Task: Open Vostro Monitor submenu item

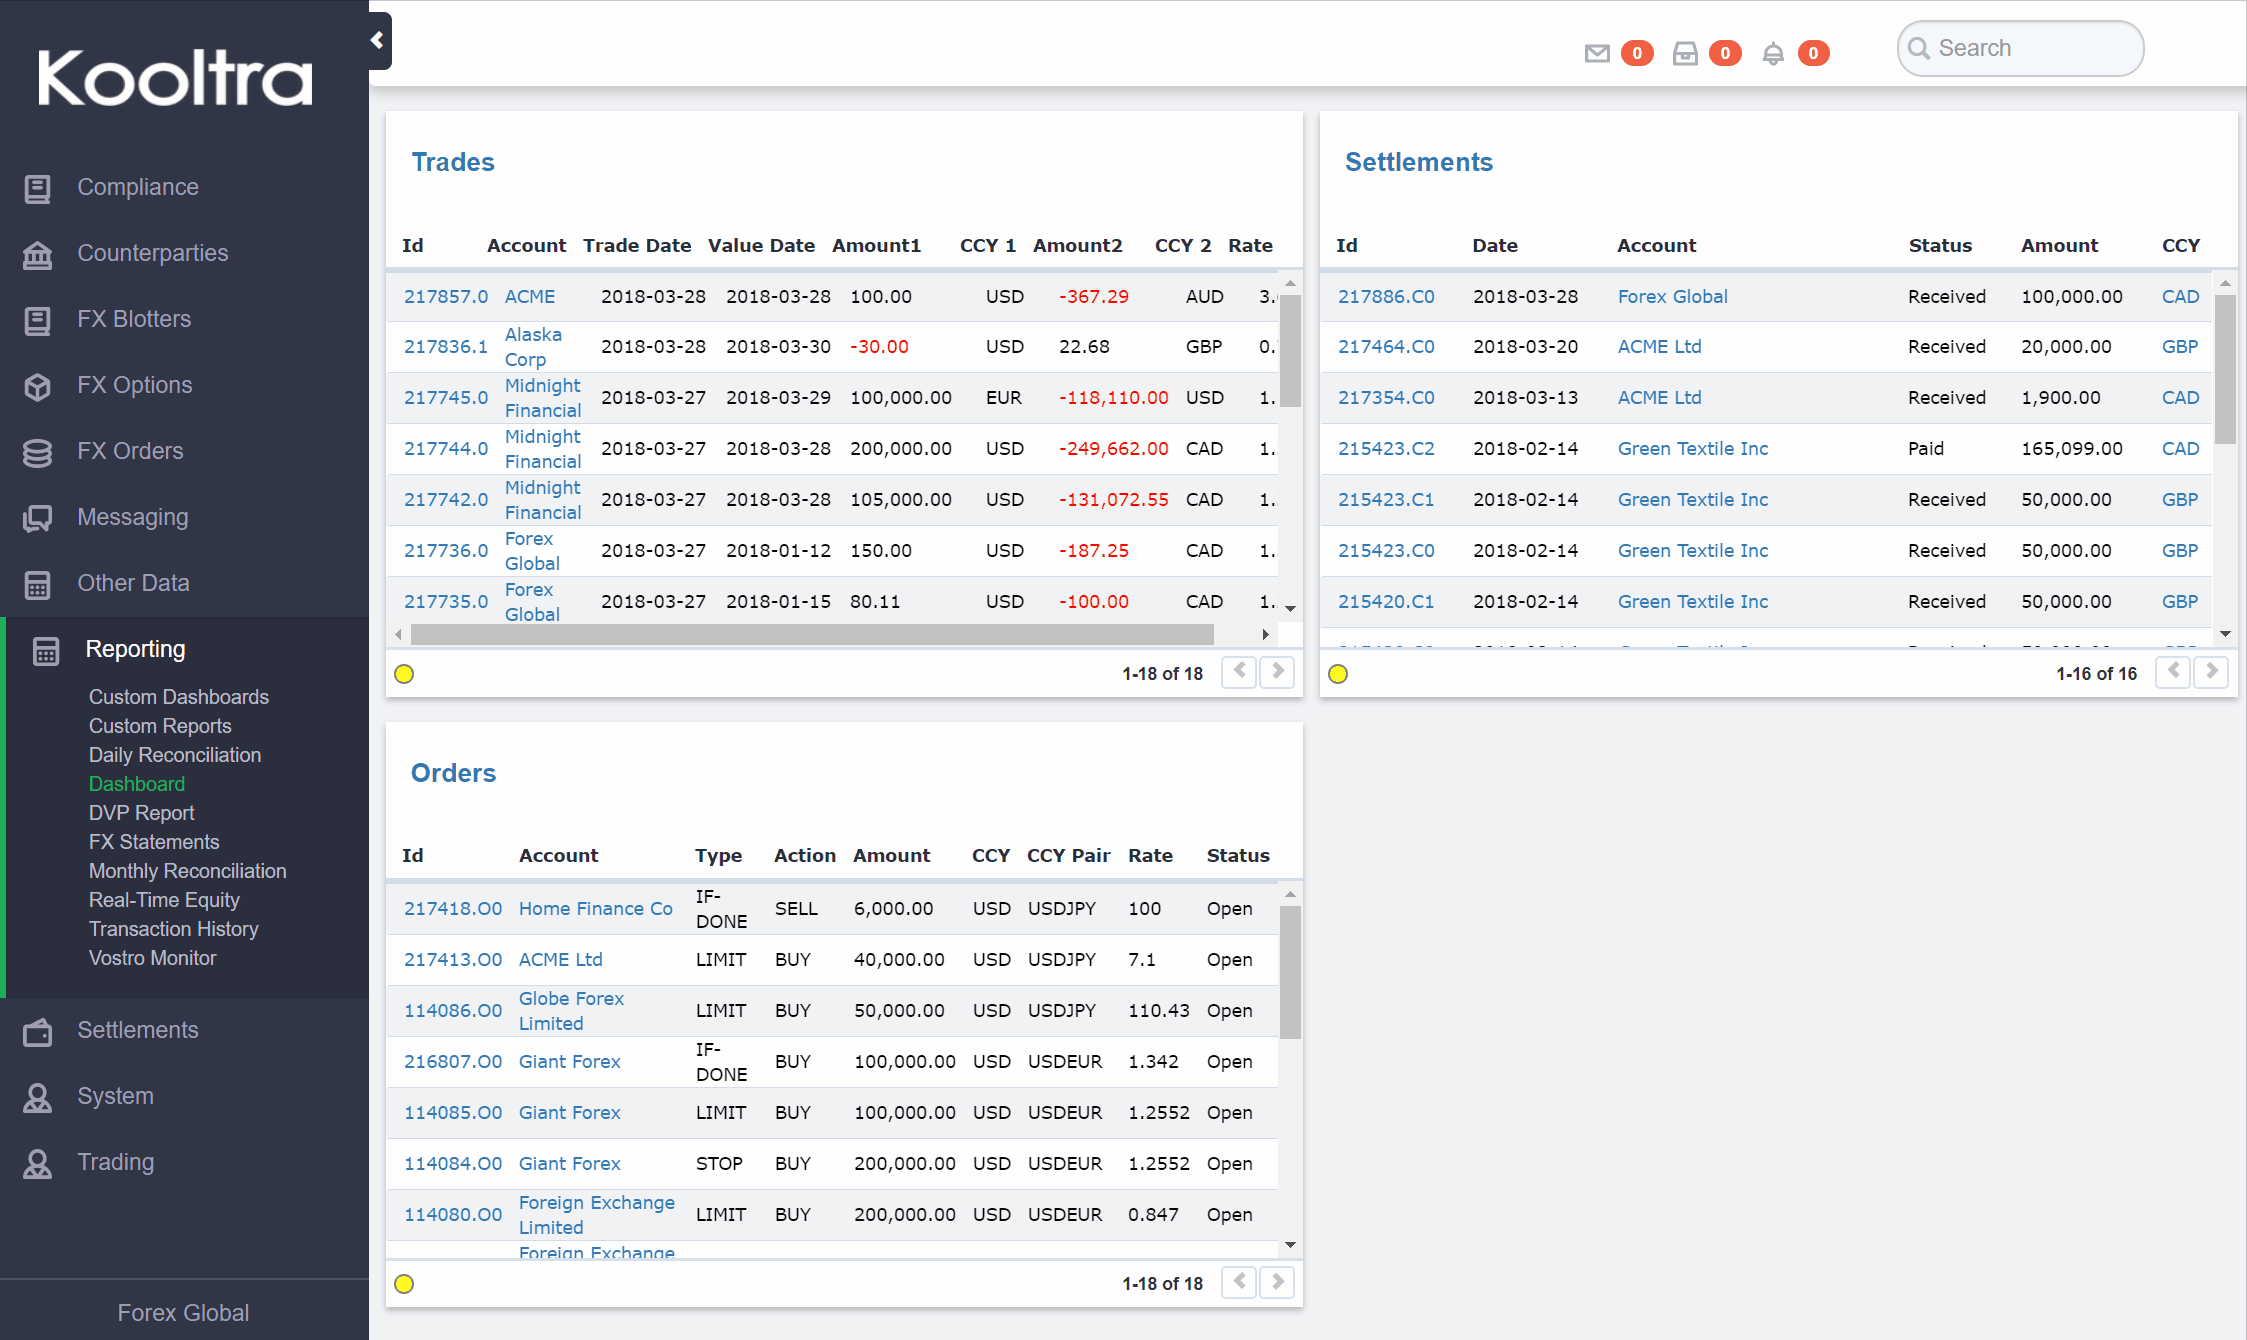Action: [152, 958]
